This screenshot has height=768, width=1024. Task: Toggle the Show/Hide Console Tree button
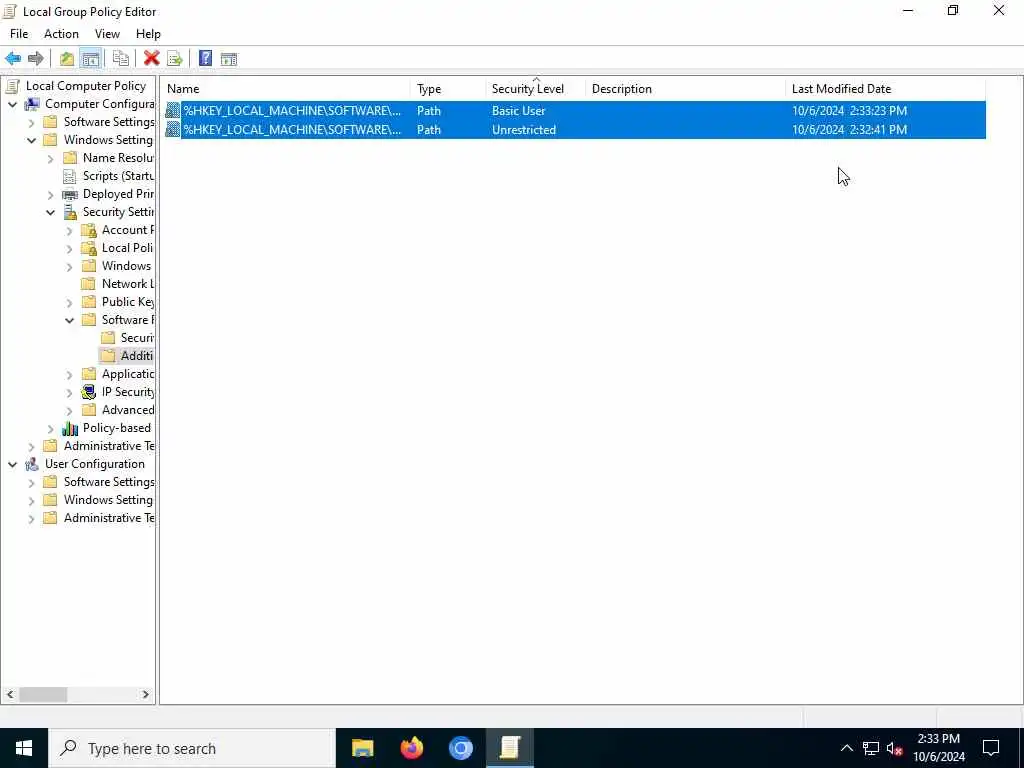pyautogui.click(x=90, y=59)
